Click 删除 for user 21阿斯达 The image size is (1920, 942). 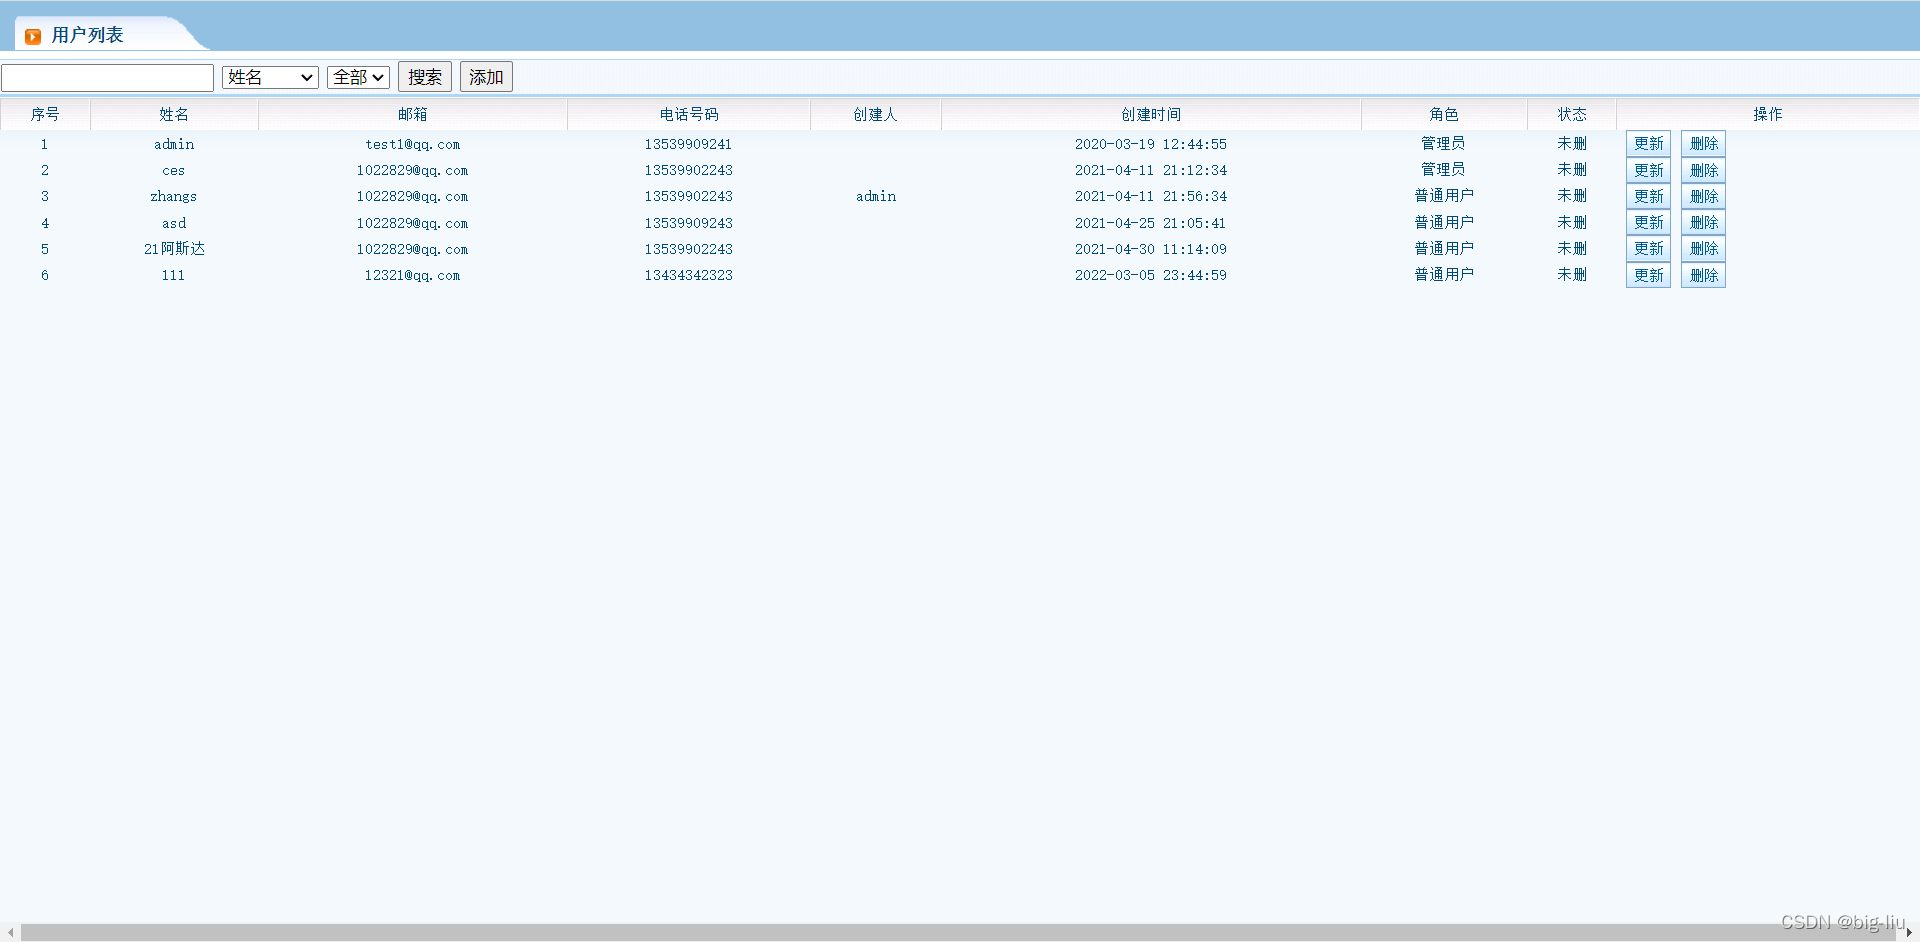click(1703, 248)
